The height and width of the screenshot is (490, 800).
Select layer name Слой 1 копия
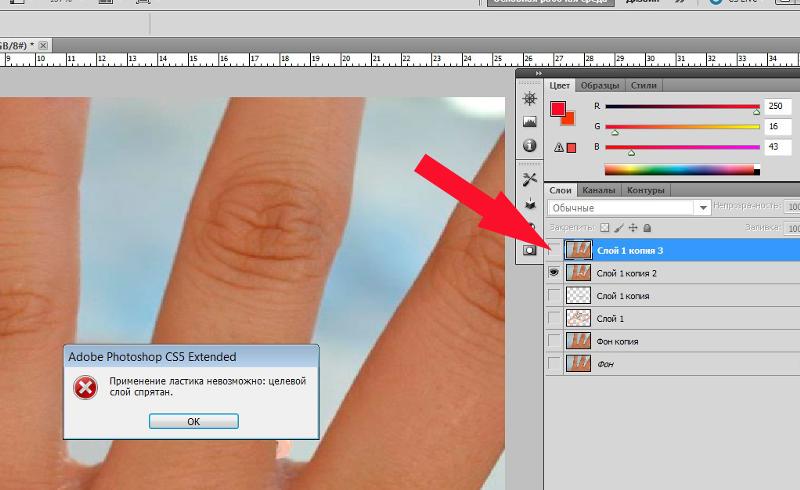coord(623,296)
